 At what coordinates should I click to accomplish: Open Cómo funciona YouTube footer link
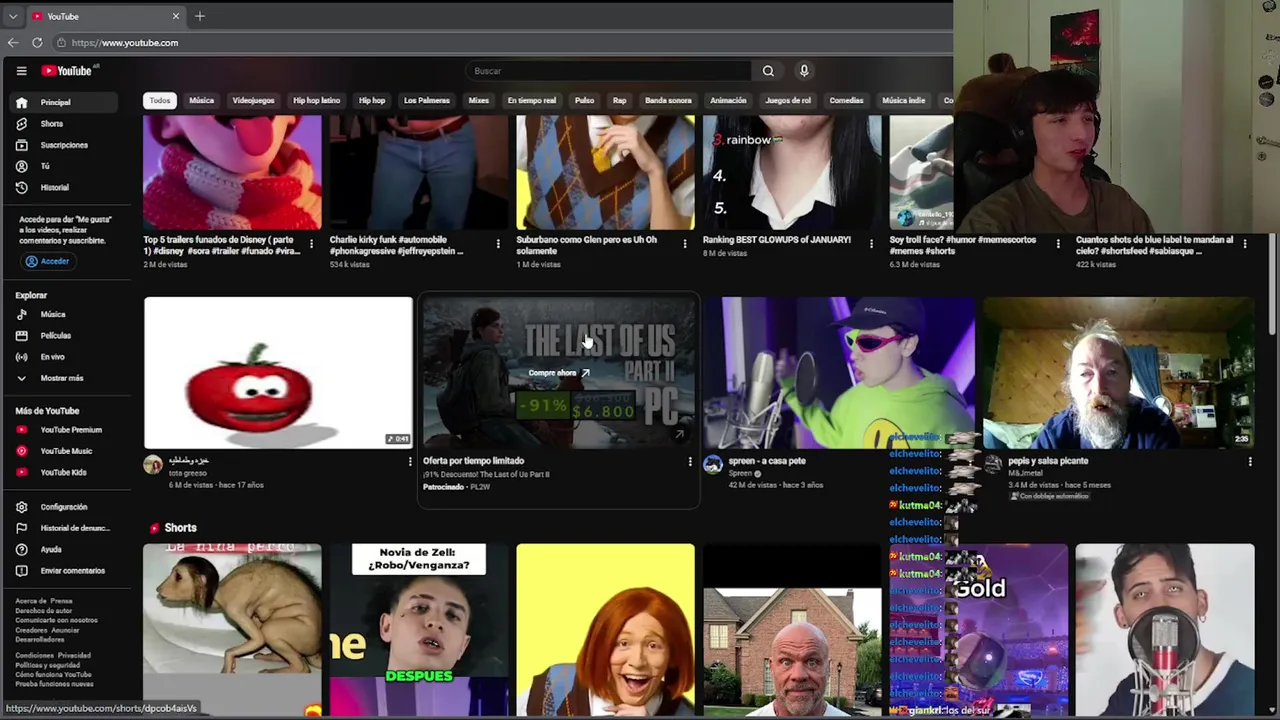click(x=53, y=674)
